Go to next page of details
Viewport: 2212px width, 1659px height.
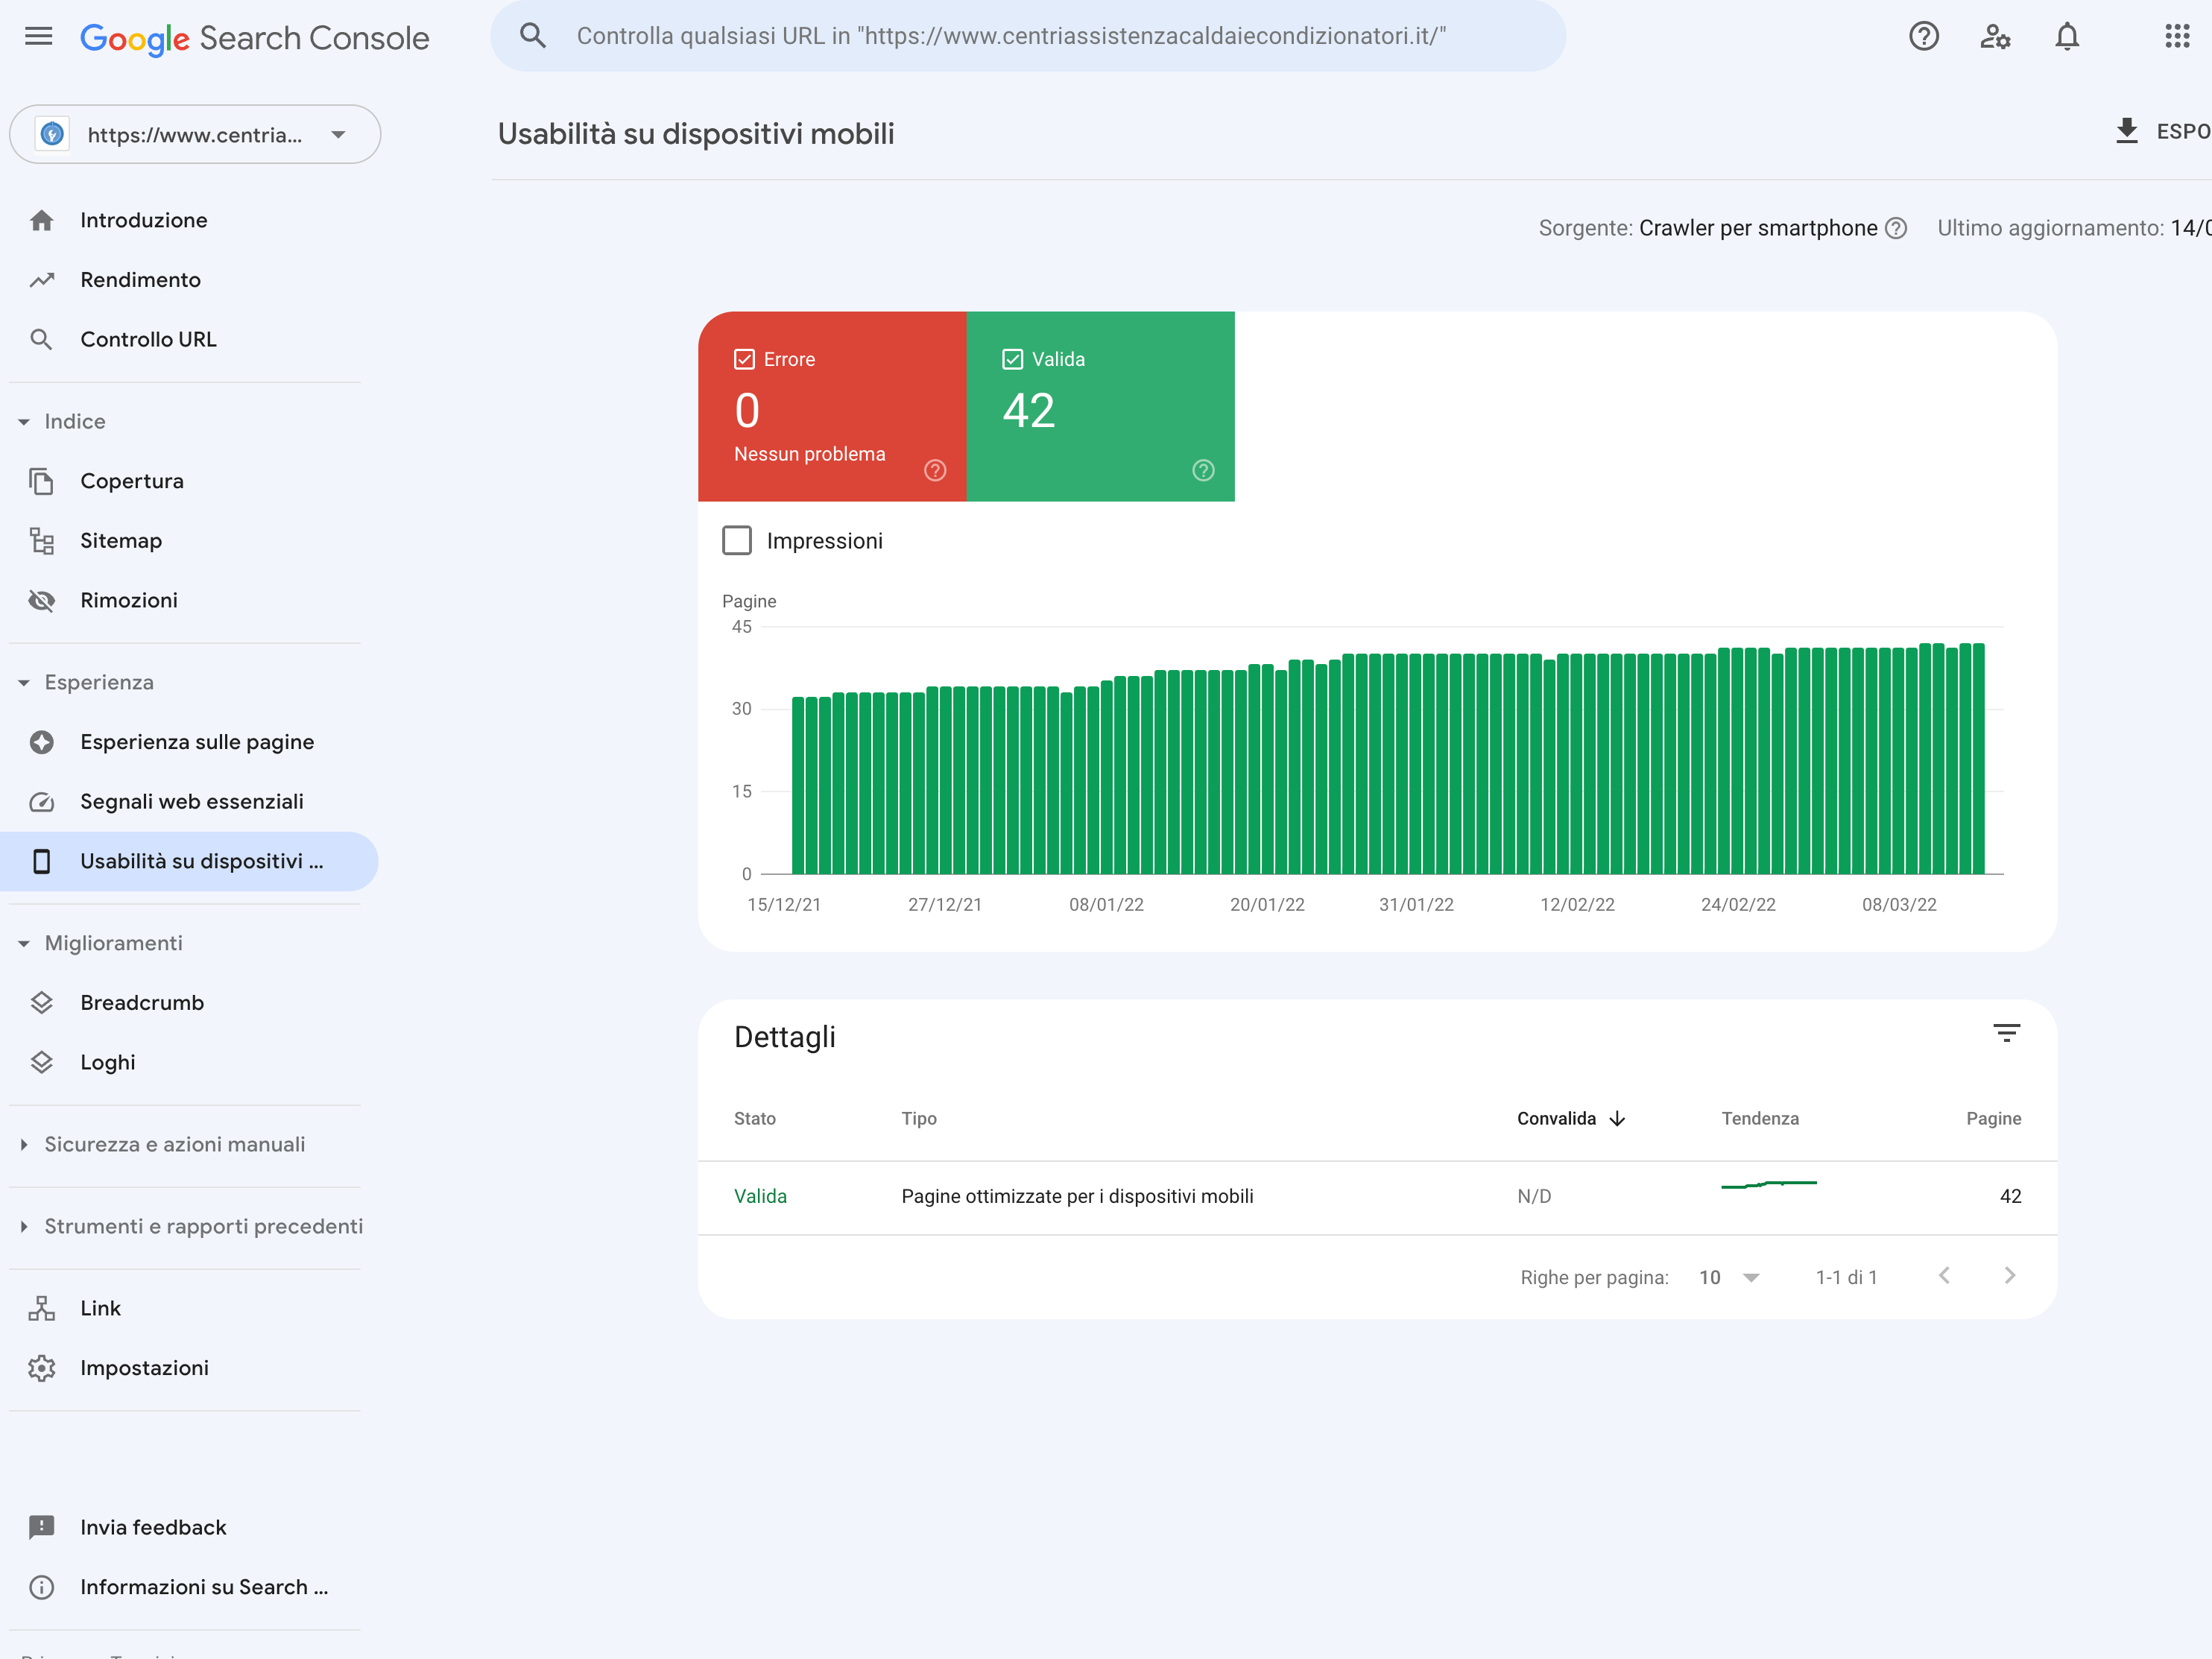(x=2010, y=1275)
